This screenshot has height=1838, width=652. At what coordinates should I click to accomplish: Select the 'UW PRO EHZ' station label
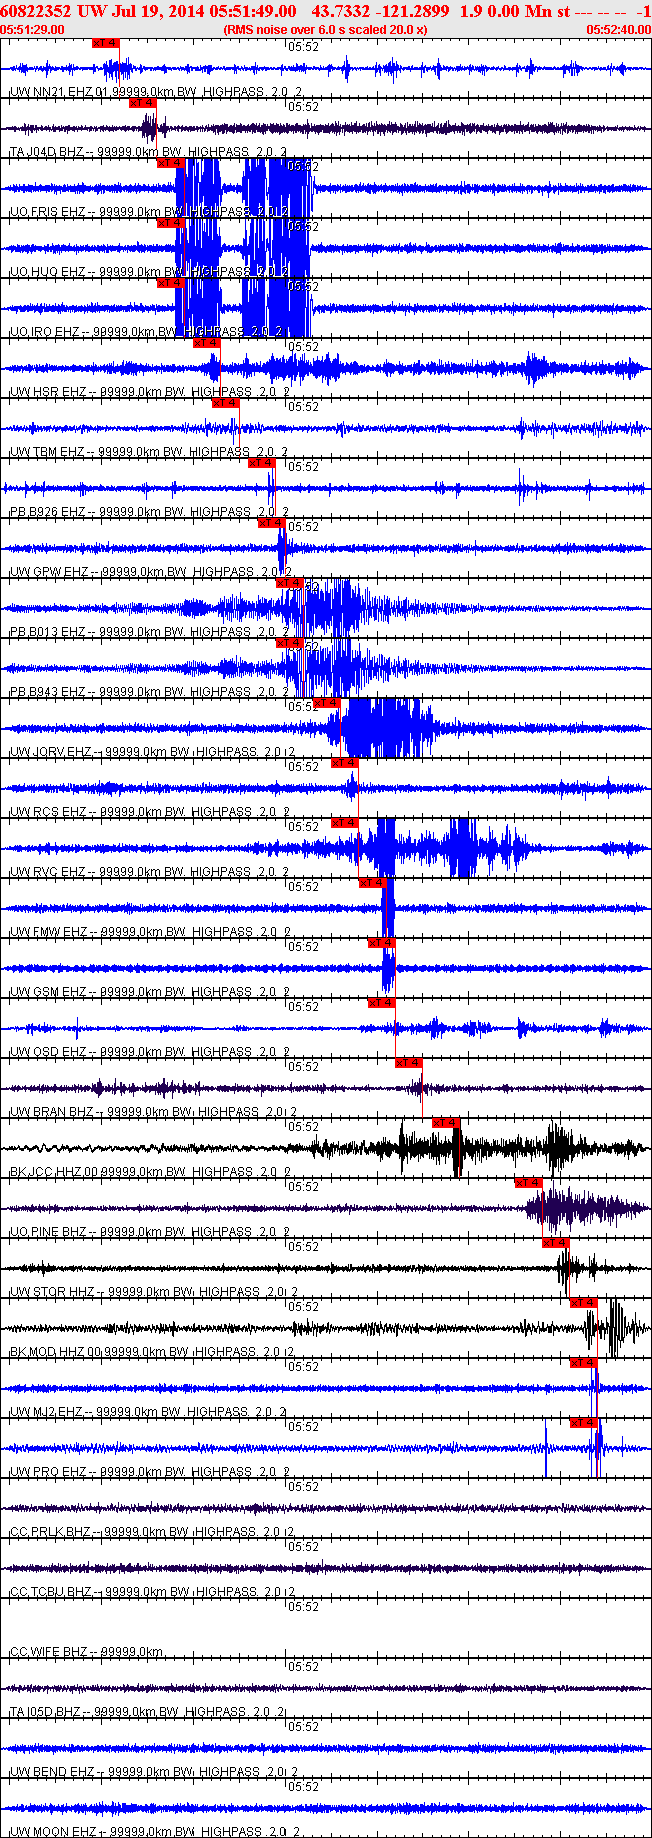pyautogui.click(x=48, y=1472)
